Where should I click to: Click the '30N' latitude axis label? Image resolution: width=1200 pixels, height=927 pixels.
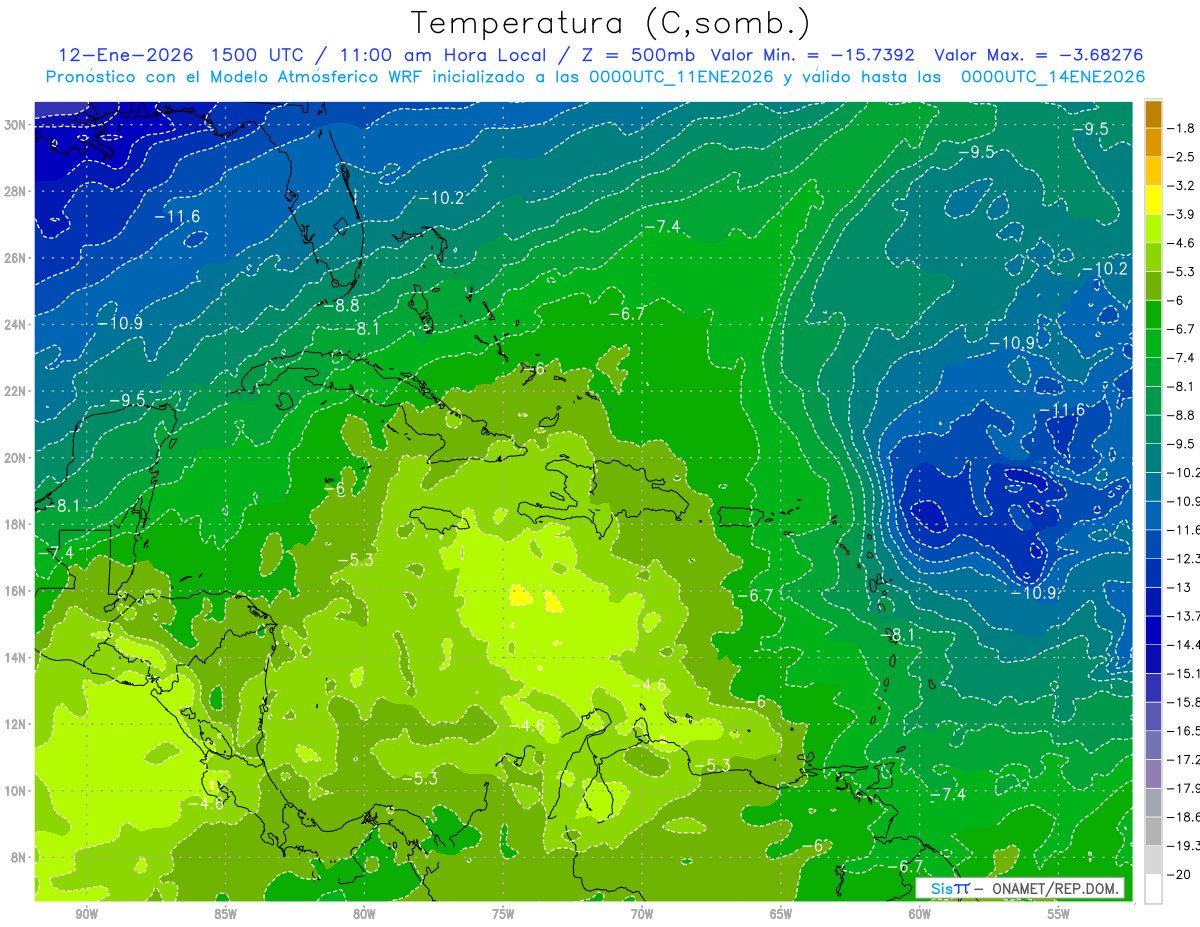[16, 125]
